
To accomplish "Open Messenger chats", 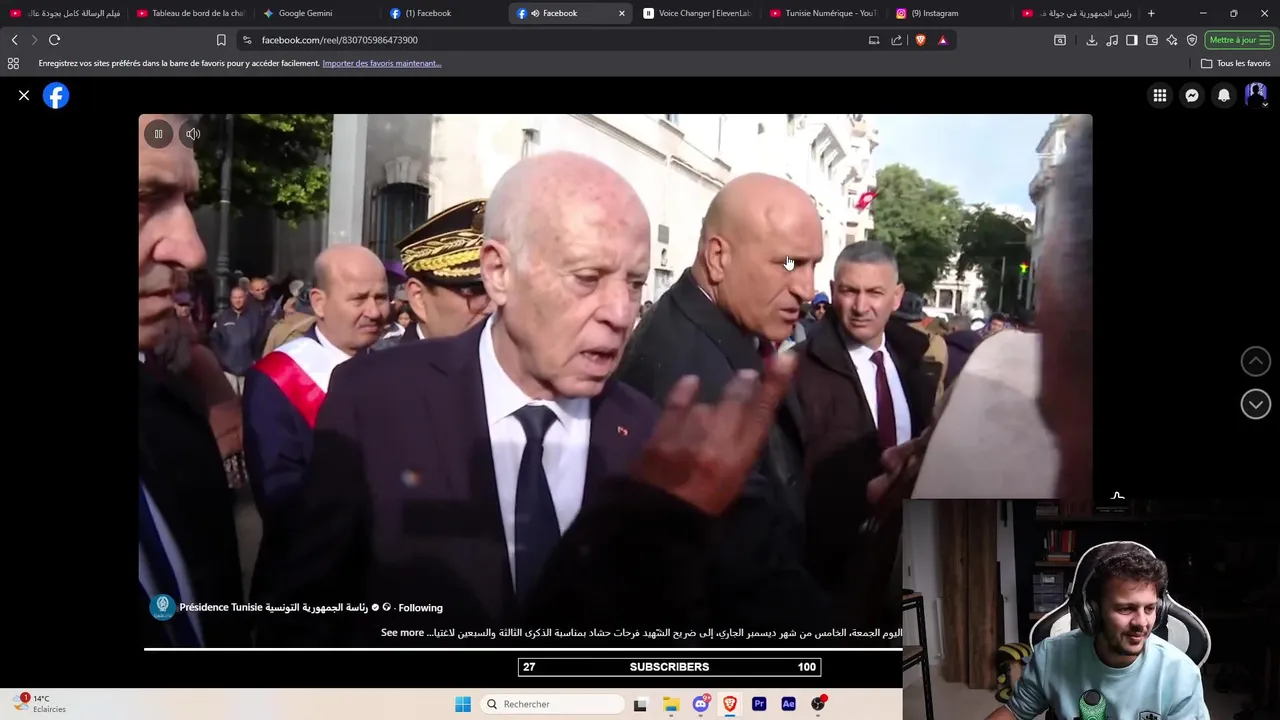I will click(x=1192, y=95).
